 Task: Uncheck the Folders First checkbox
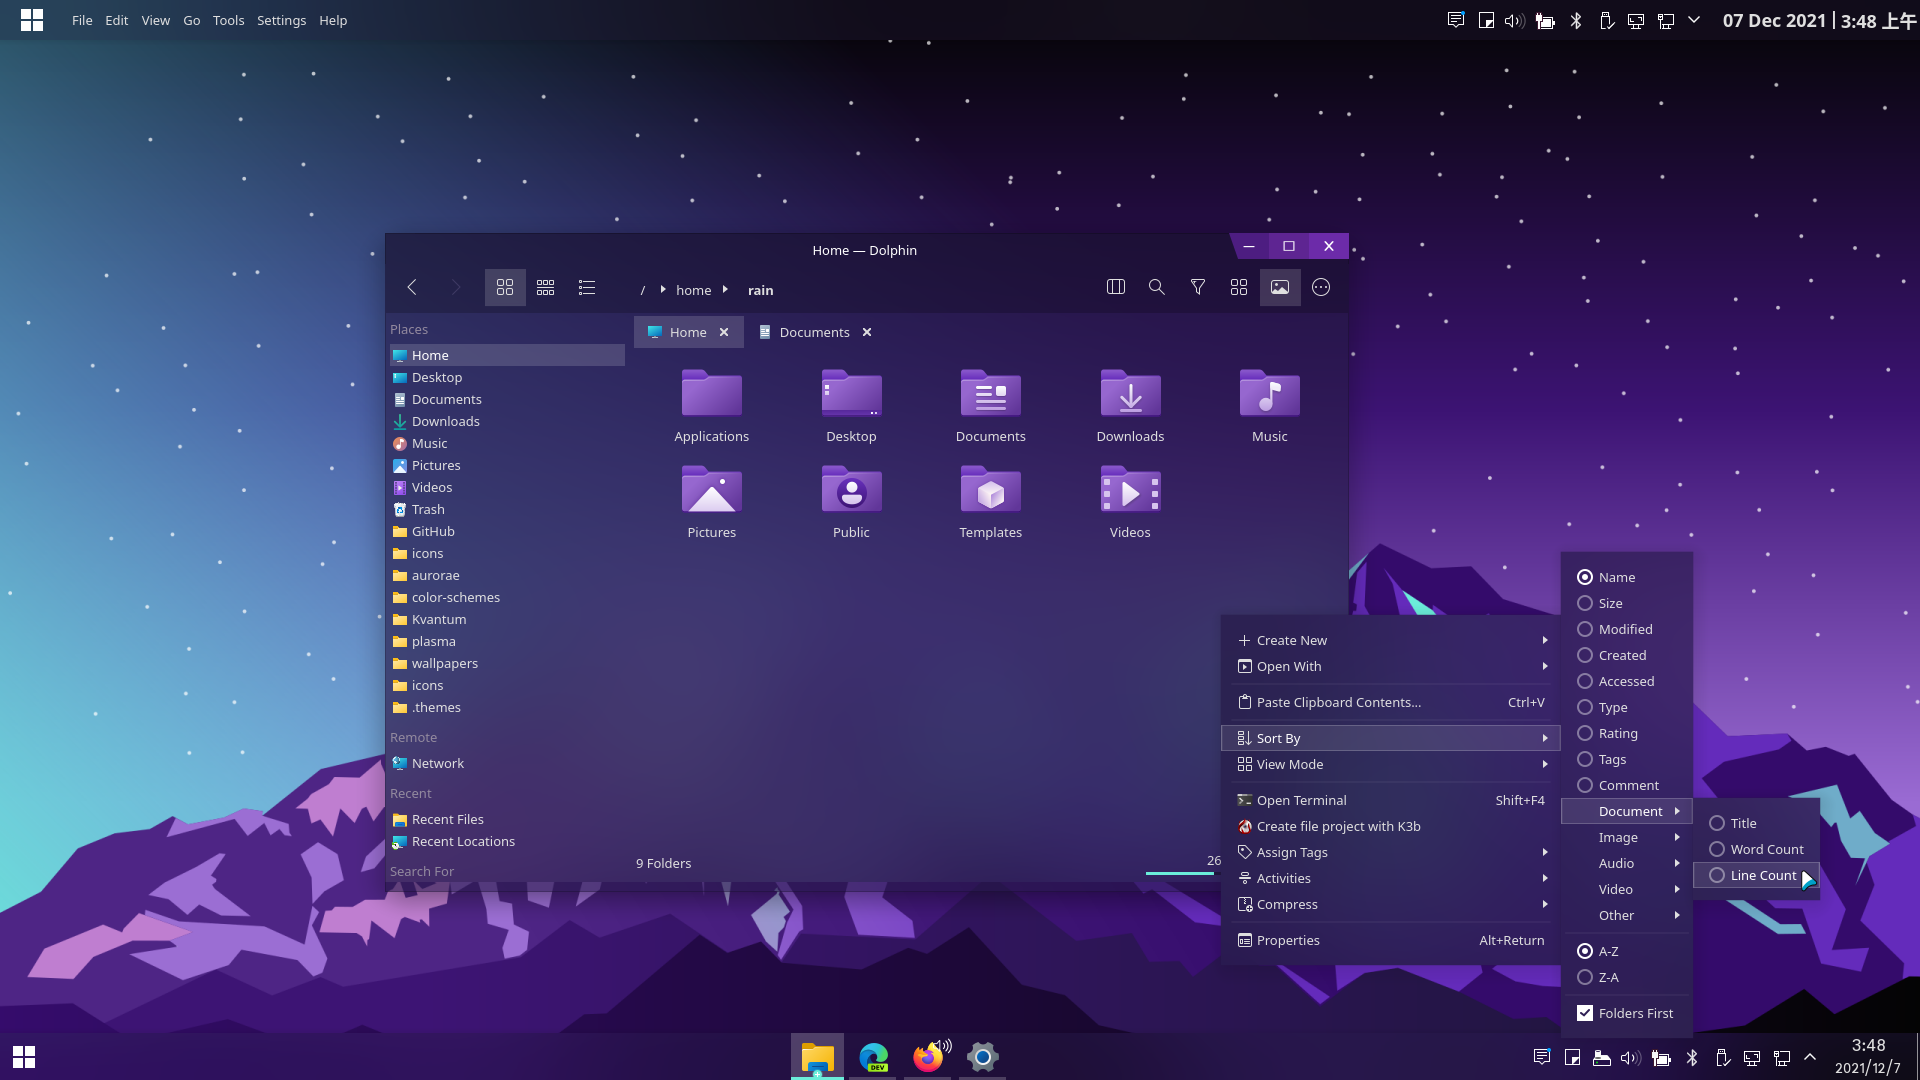[1585, 1013]
